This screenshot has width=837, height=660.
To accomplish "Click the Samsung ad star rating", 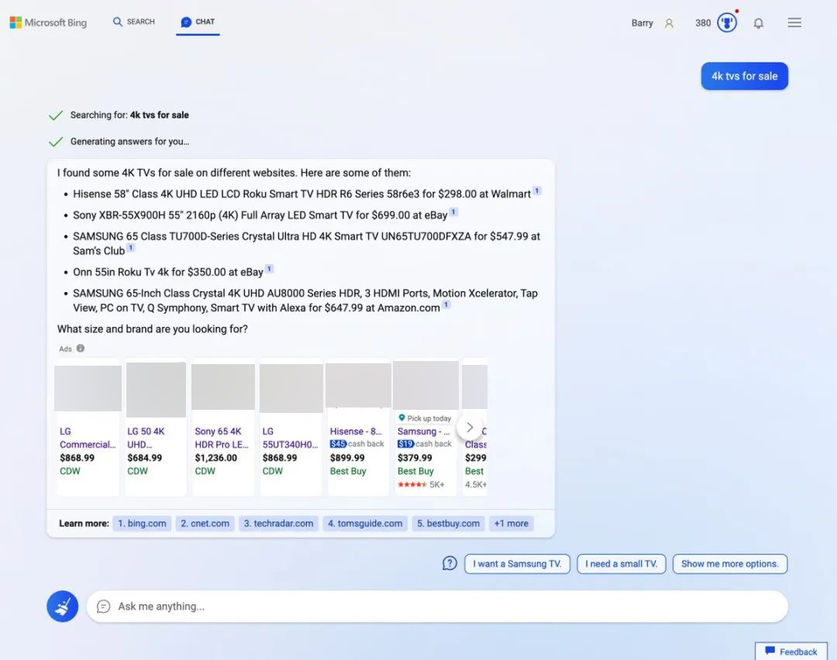I will click(412, 484).
